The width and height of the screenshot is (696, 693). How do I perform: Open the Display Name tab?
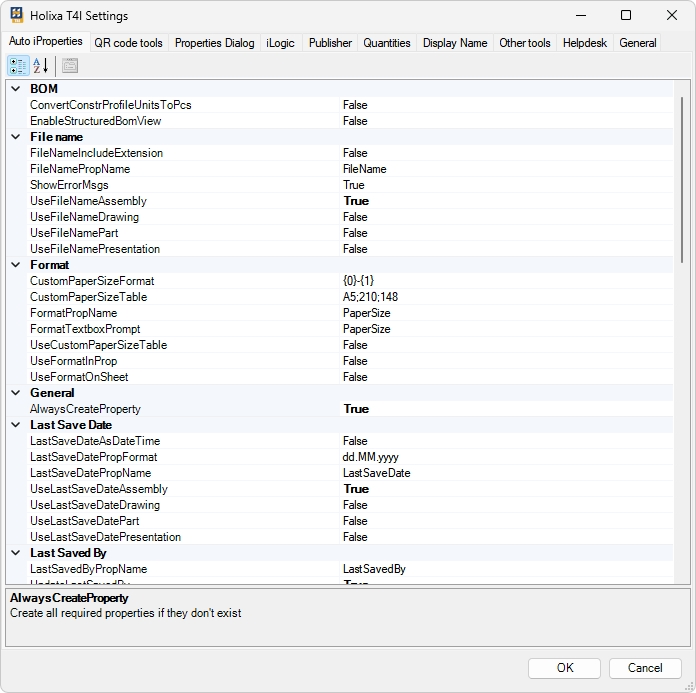tap(454, 43)
